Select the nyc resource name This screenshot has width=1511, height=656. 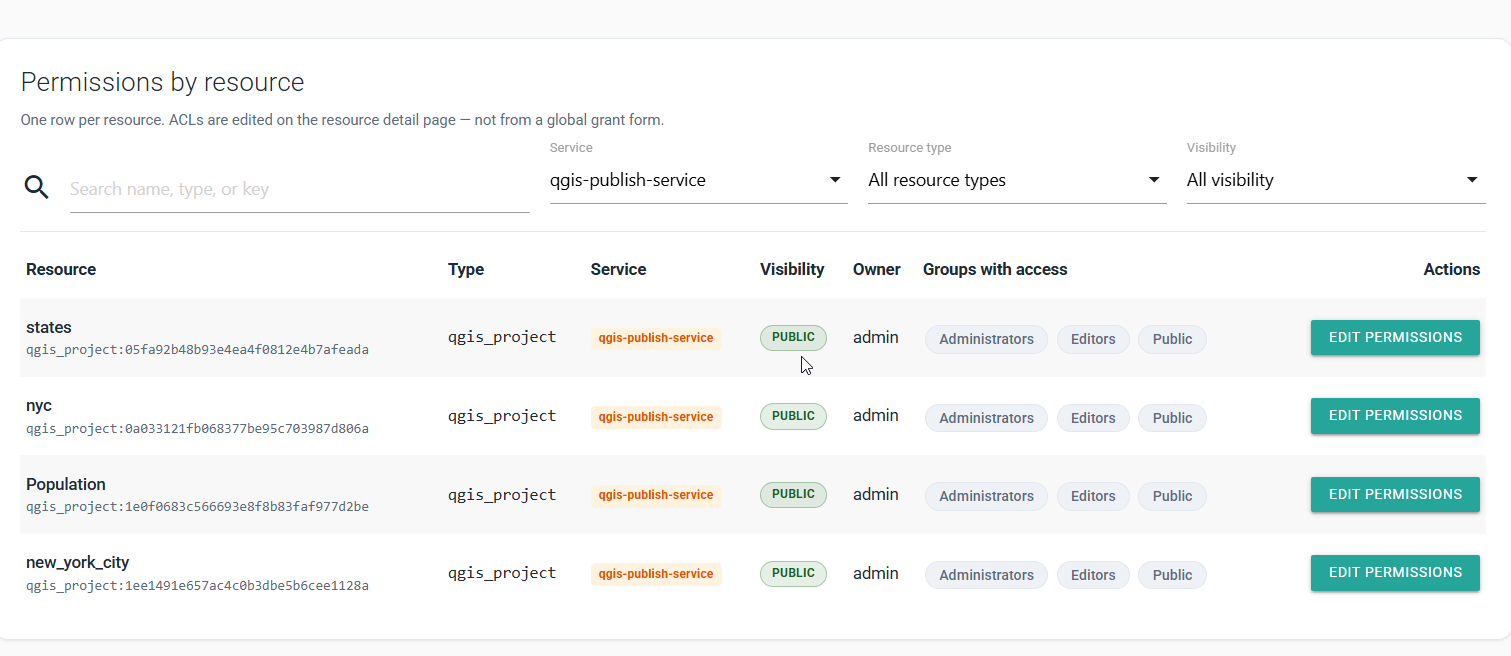pyautogui.click(x=39, y=405)
